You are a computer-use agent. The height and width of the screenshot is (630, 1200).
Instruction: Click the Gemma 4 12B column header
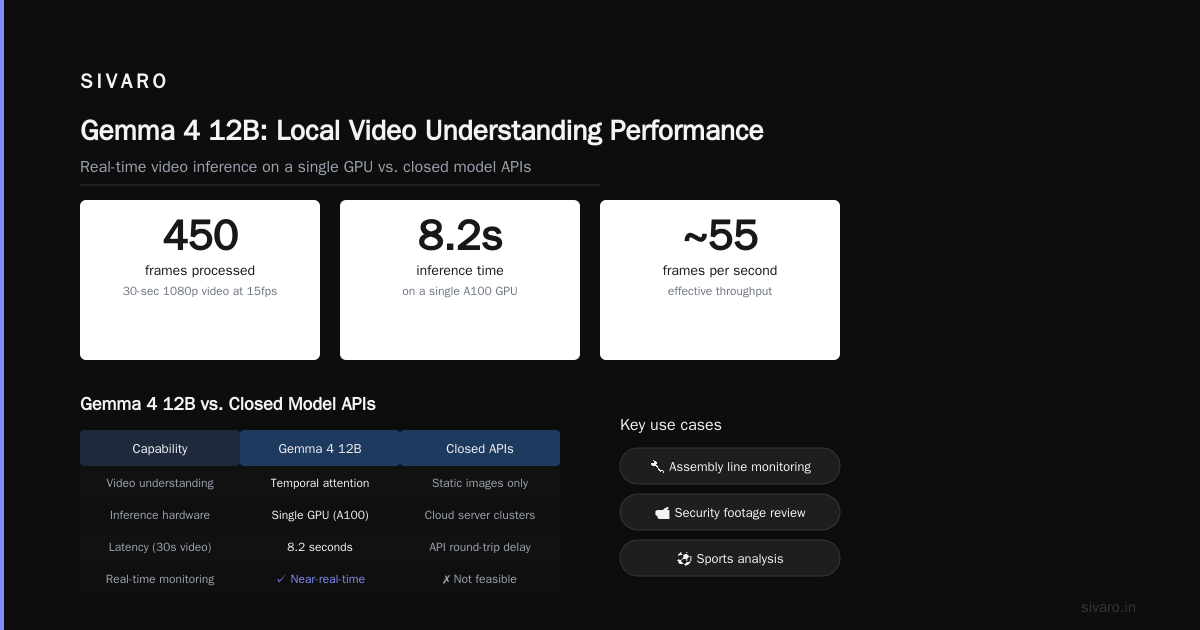[x=320, y=448]
